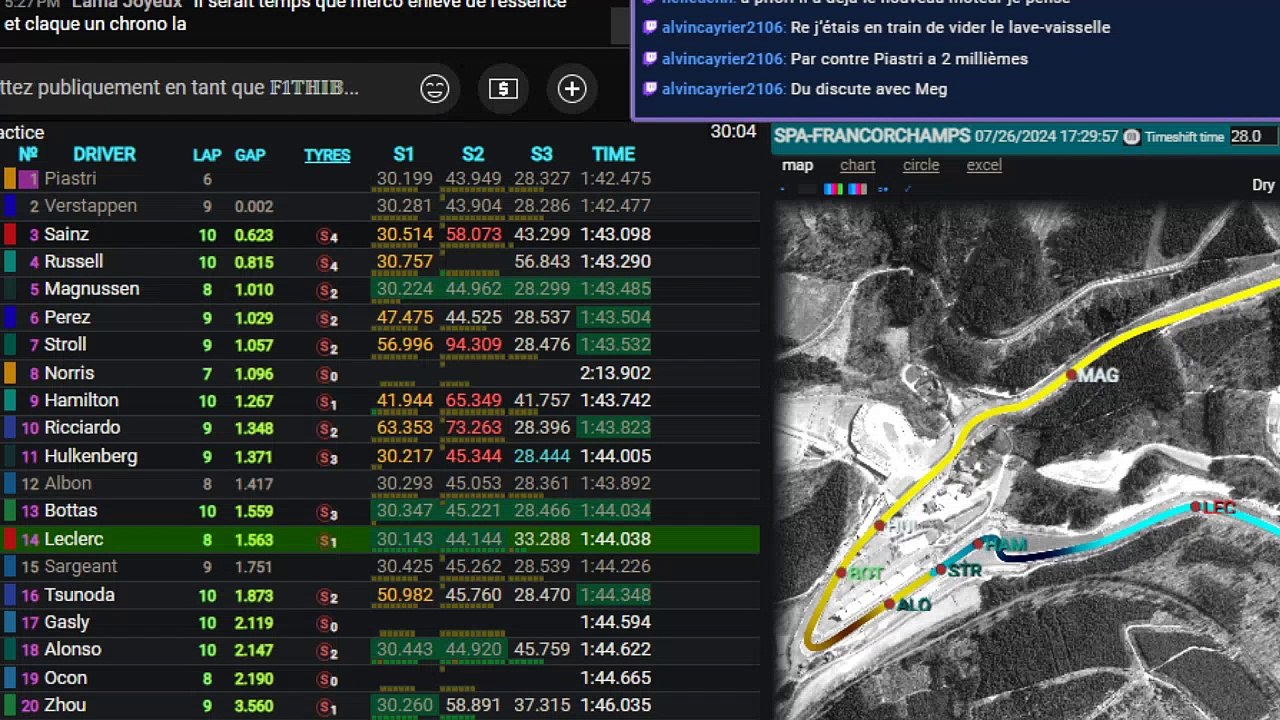Click Perez's soft tyre icon

coord(327,319)
